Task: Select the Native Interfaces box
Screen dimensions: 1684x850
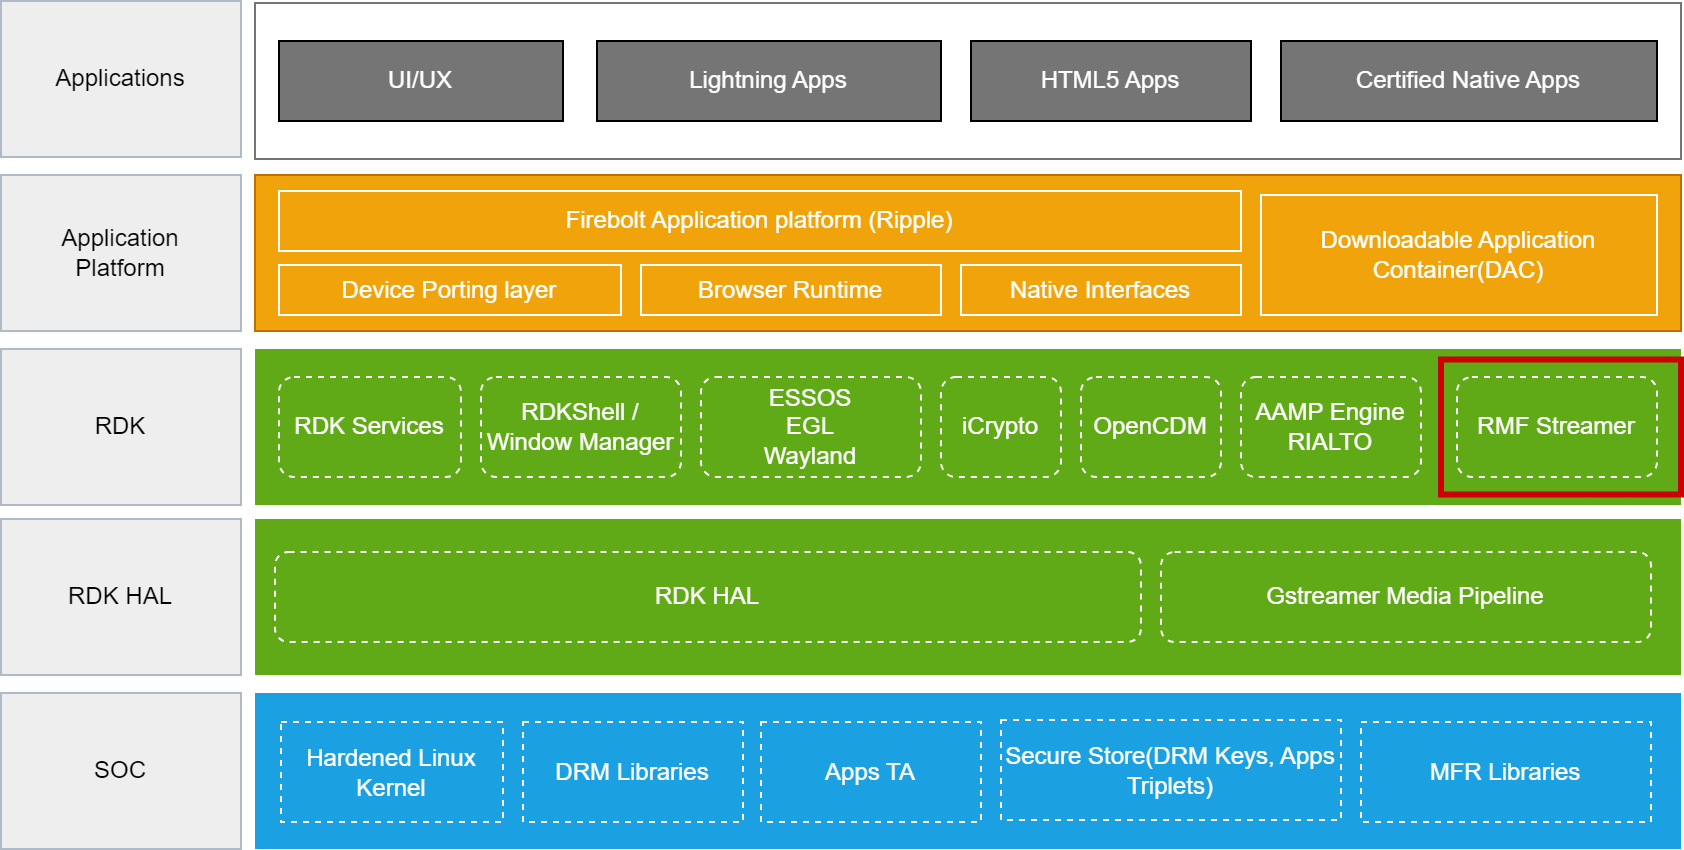Action: [1100, 290]
